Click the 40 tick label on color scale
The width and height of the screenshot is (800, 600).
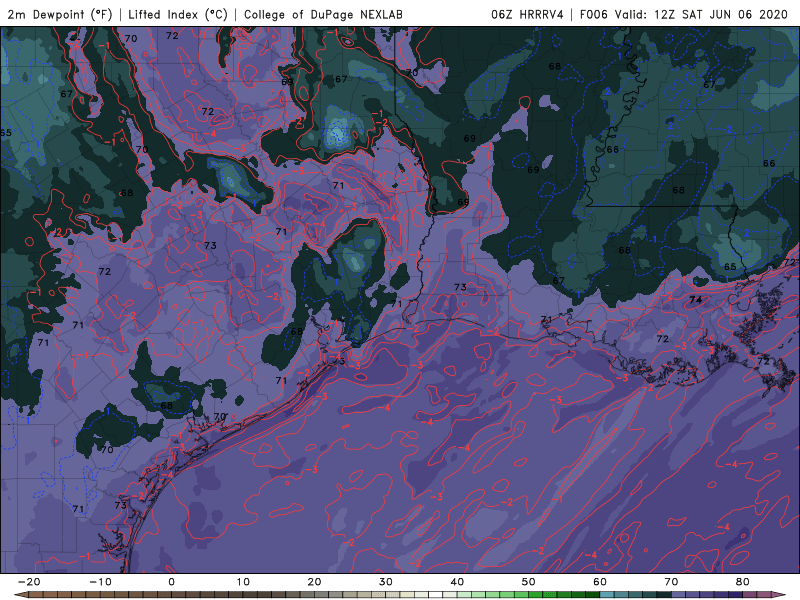(x=457, y=582)
